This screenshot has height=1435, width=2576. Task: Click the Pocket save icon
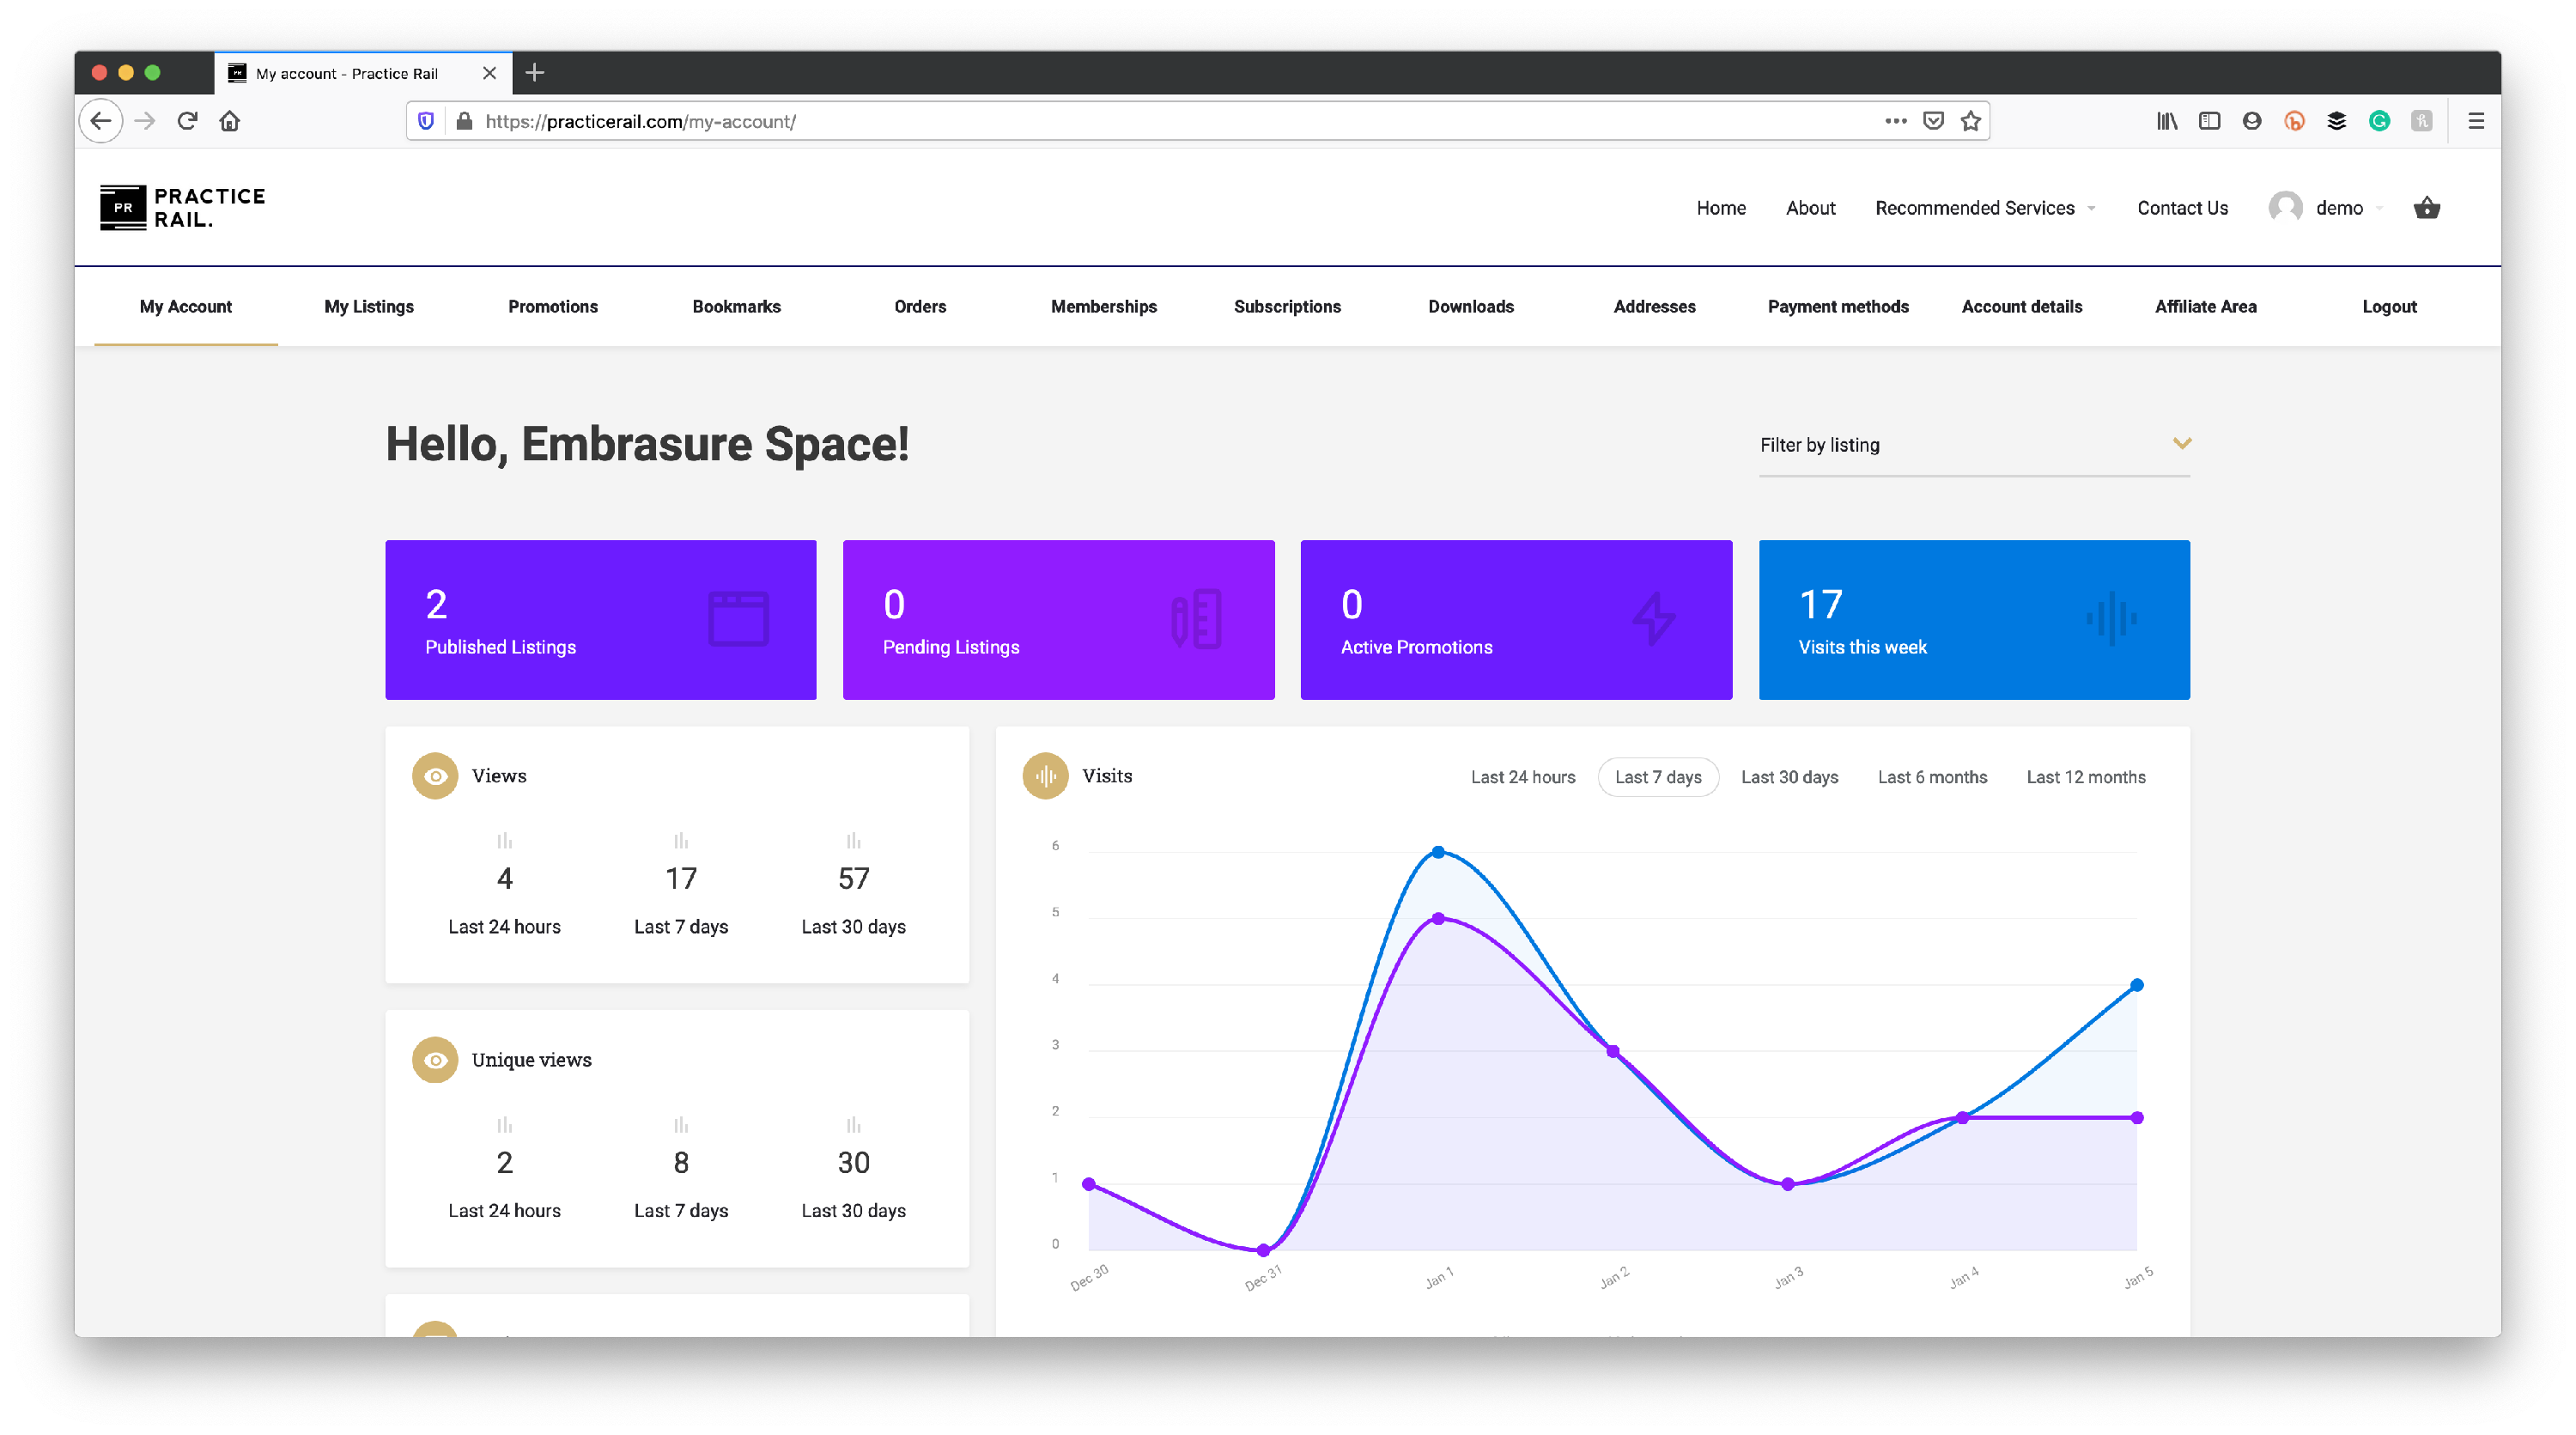tap(1933, 121)
